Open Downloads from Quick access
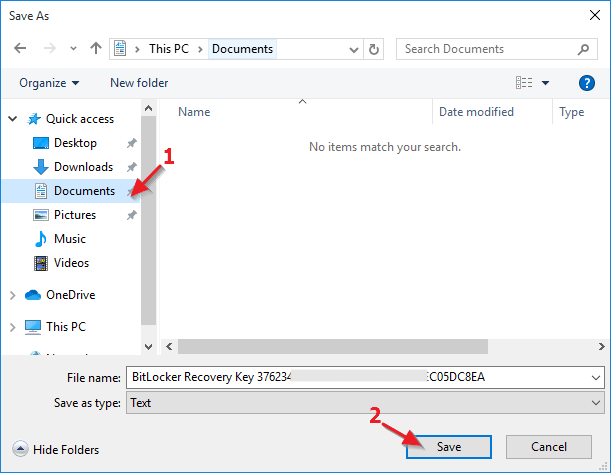This screenshot has height=473, width=611. tap(83, 167)
